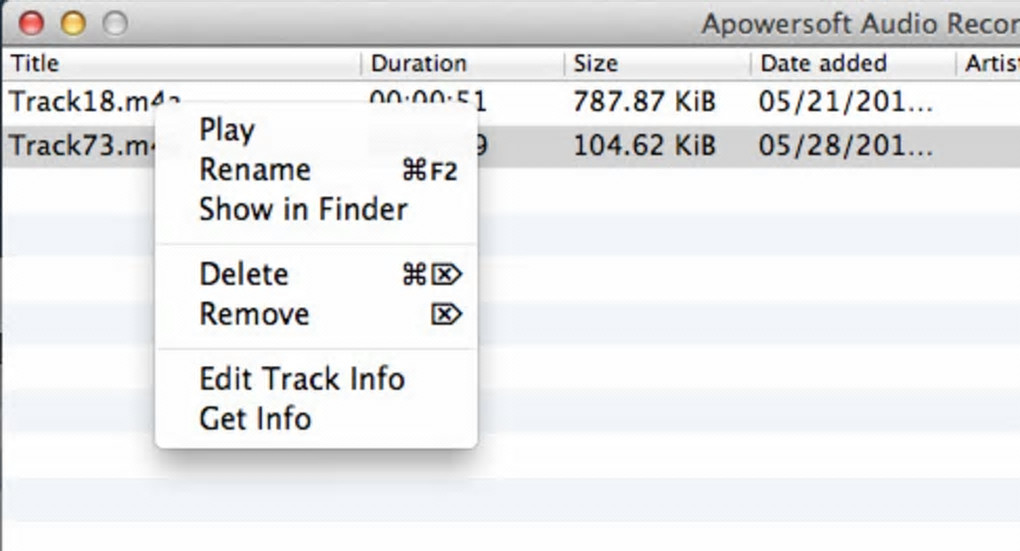Click Get Info menu entry

pyautogui.click(x=255, y=418)
